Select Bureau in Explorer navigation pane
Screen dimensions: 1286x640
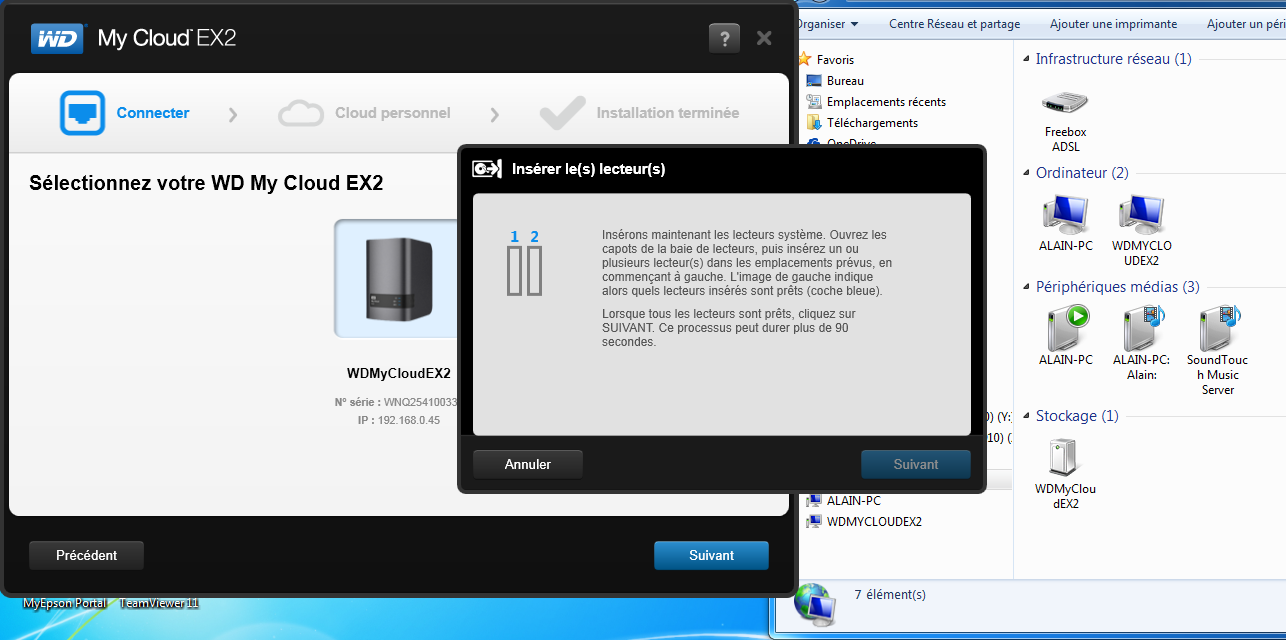pyautogui.click(x=845, y=81)
